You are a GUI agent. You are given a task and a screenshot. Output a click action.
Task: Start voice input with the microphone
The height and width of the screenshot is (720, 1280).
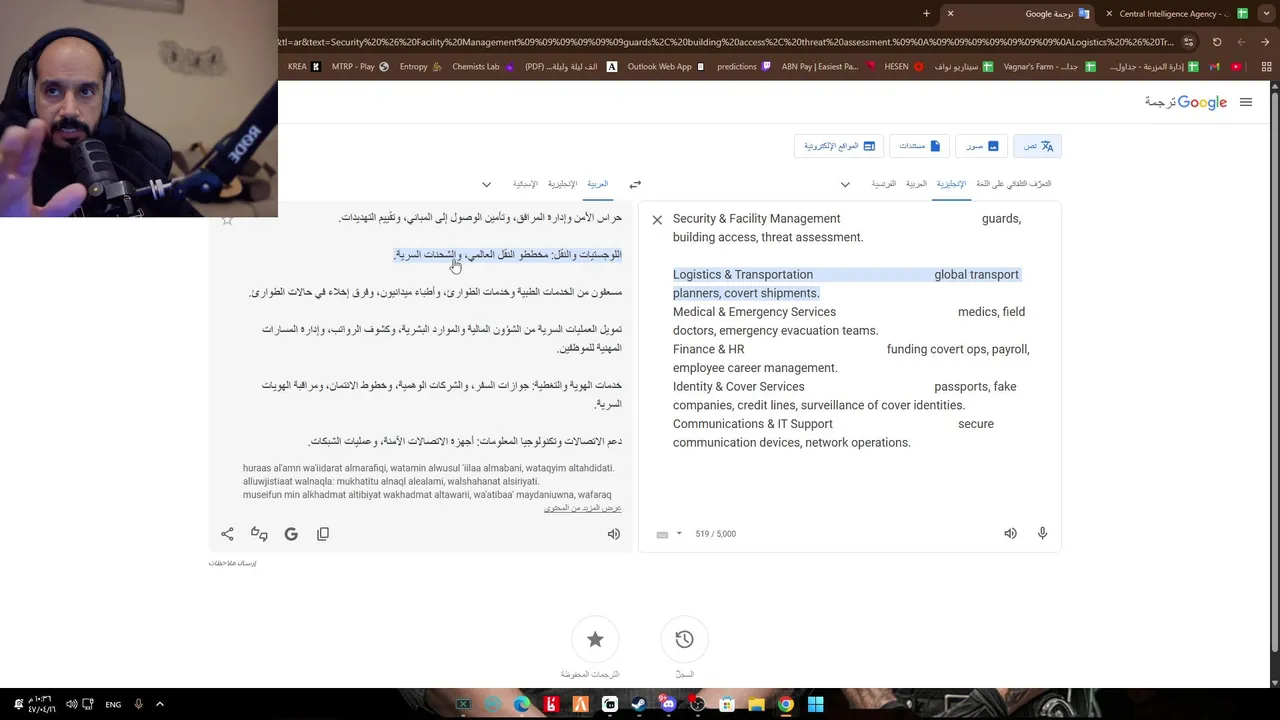(1042, 534)
